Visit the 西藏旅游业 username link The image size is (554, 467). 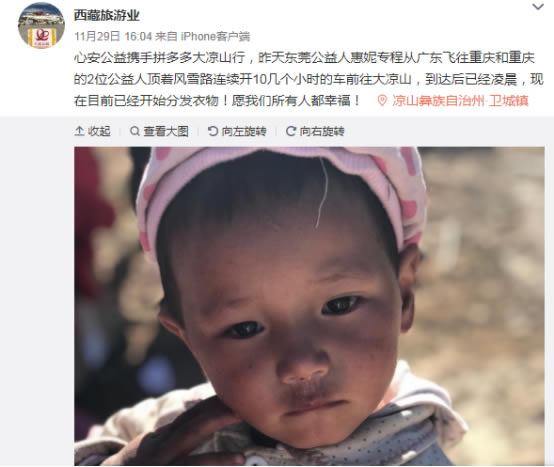(107, 15)
